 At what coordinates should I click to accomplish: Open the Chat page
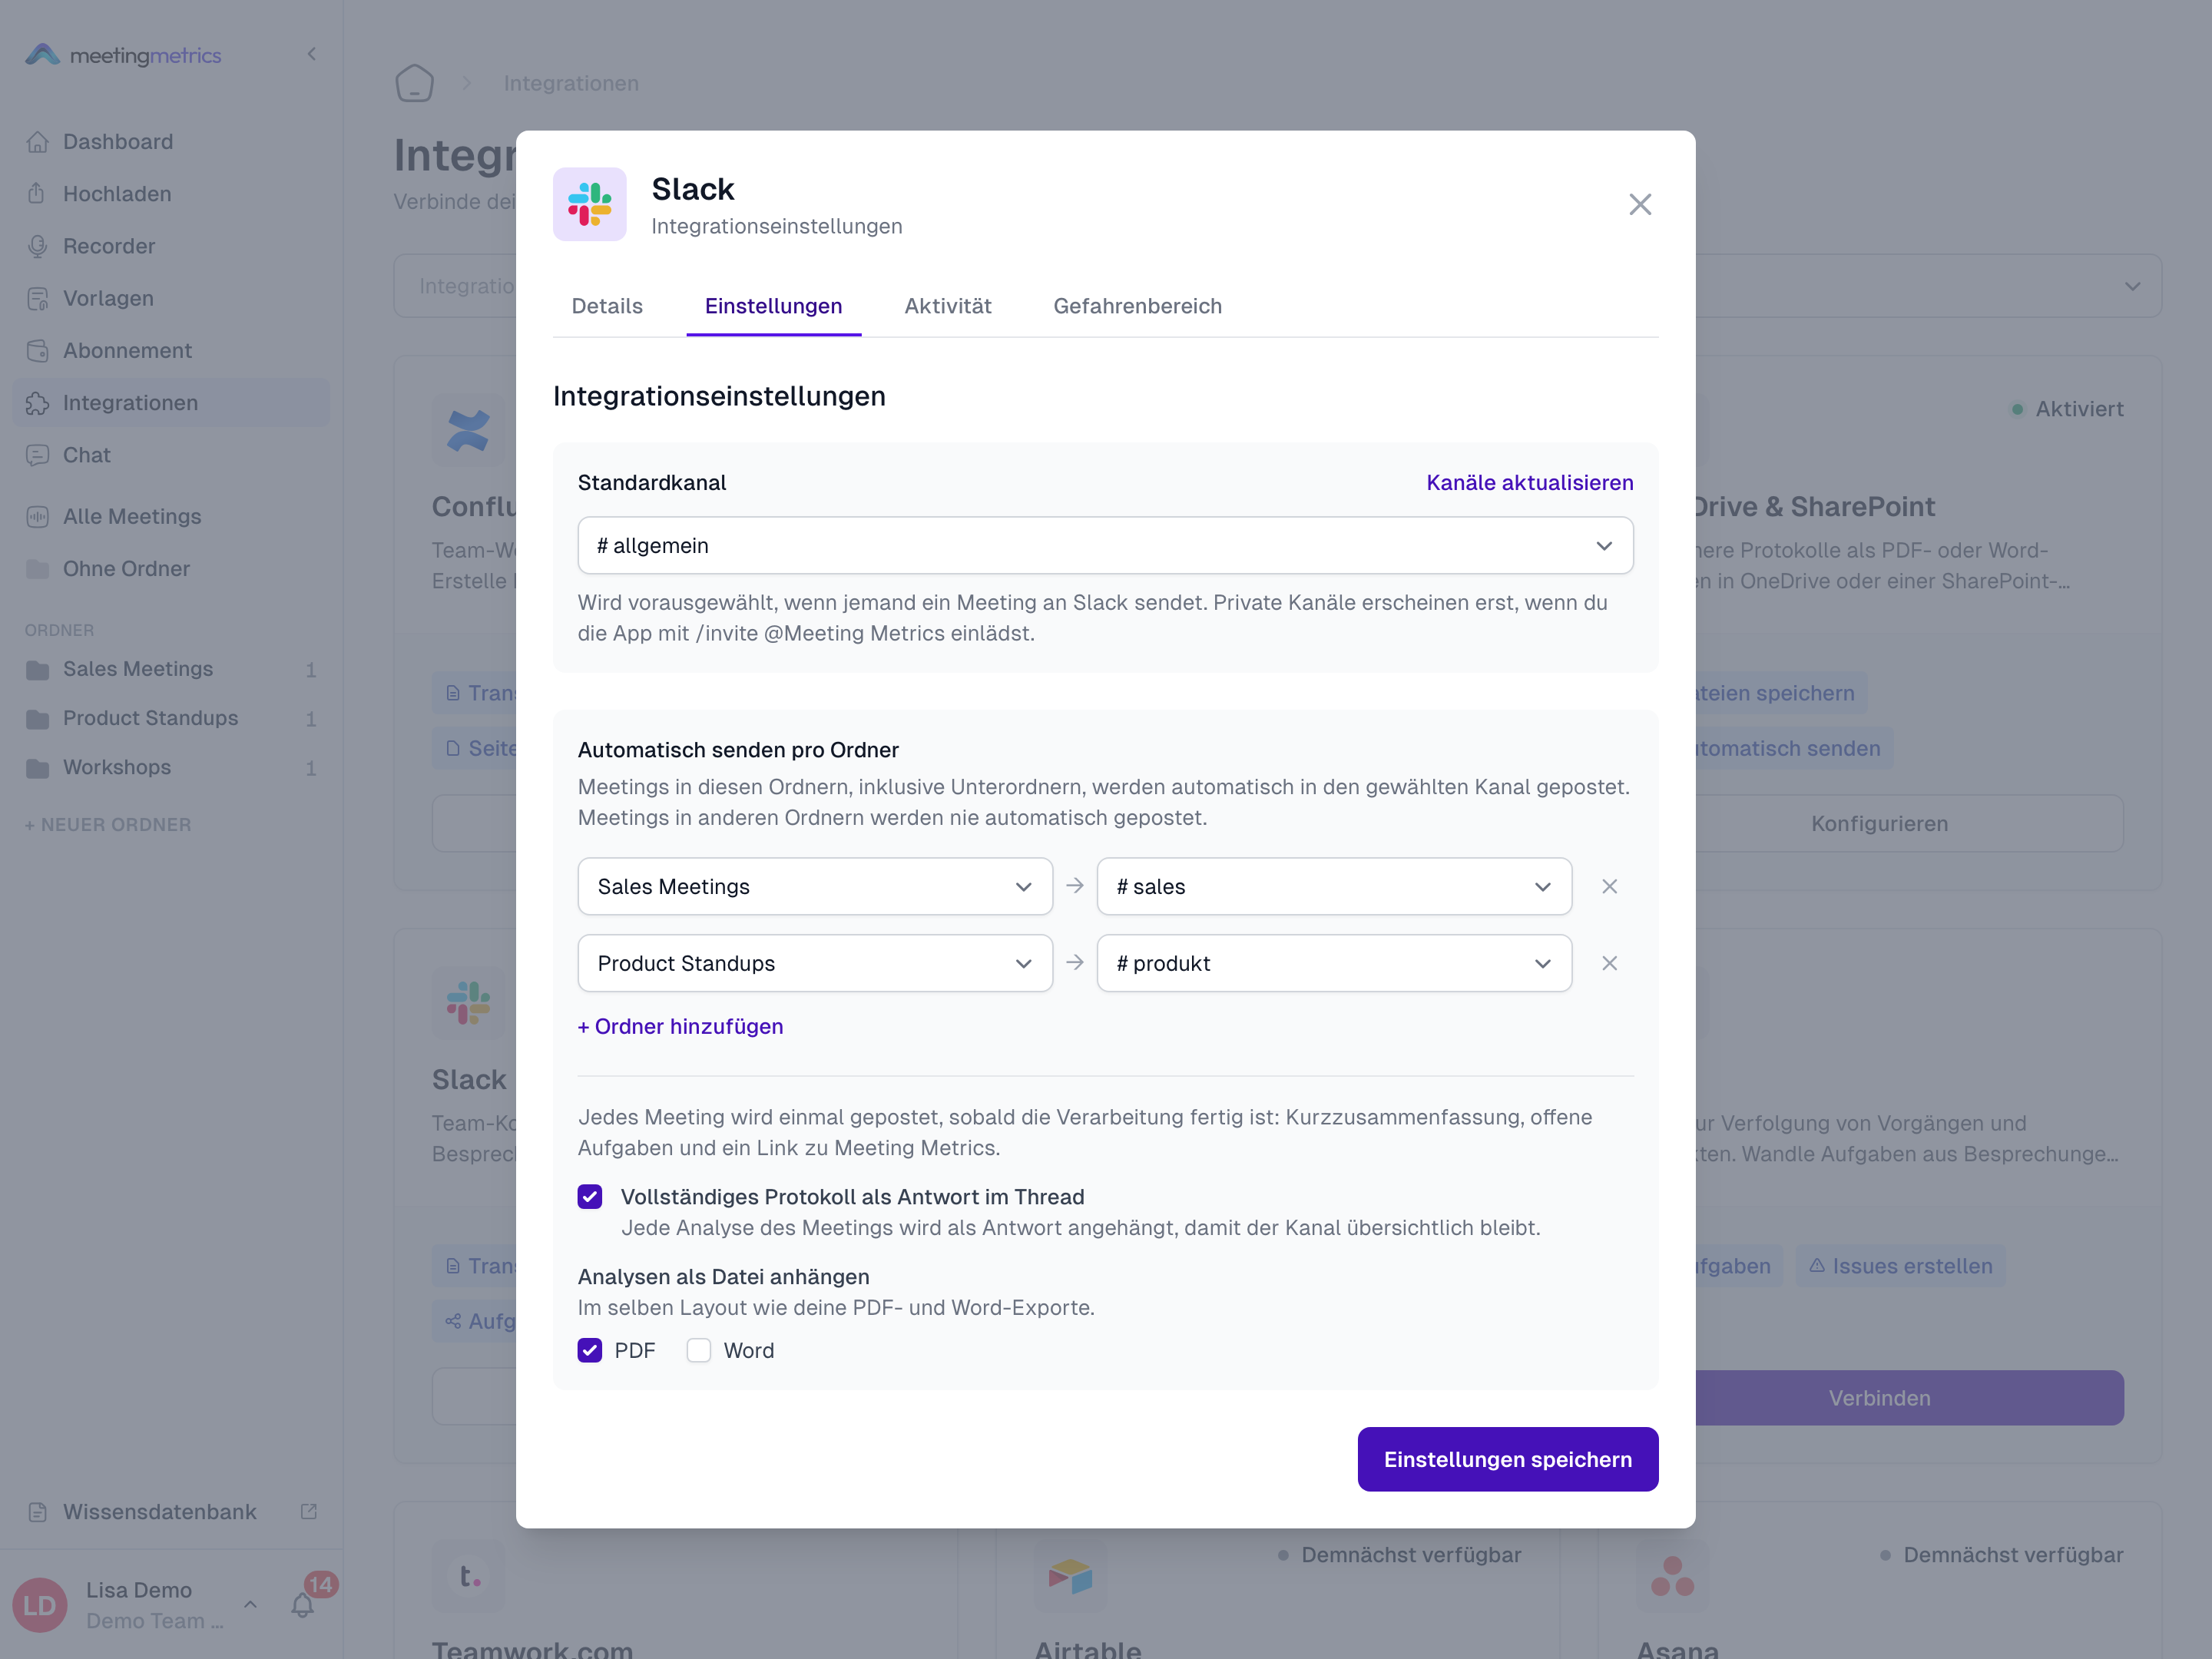click(171, 455)
